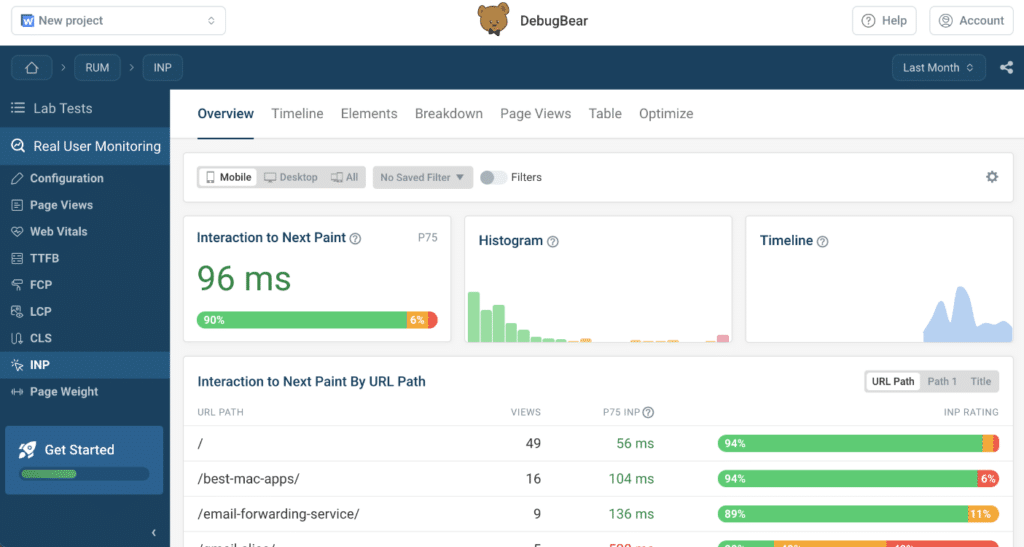Switch to the Overview tab
The height and width of the screenshot is (547, 1024).
225,114
